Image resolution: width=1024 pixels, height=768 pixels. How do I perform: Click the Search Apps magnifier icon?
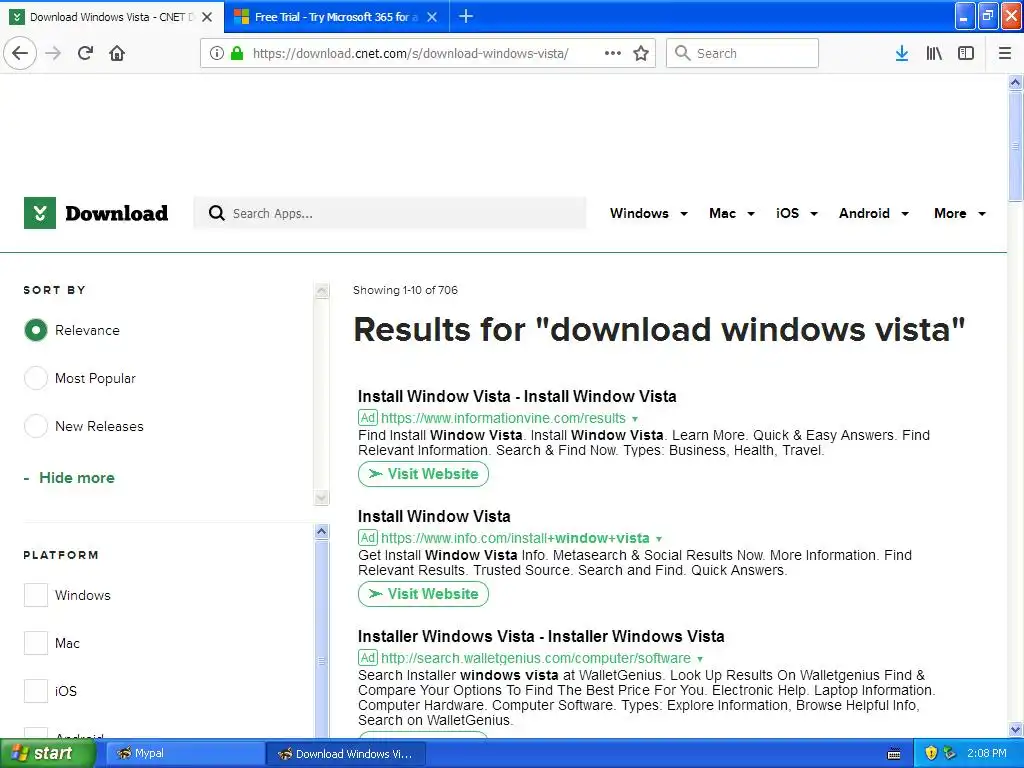click(x=216, y=213)
